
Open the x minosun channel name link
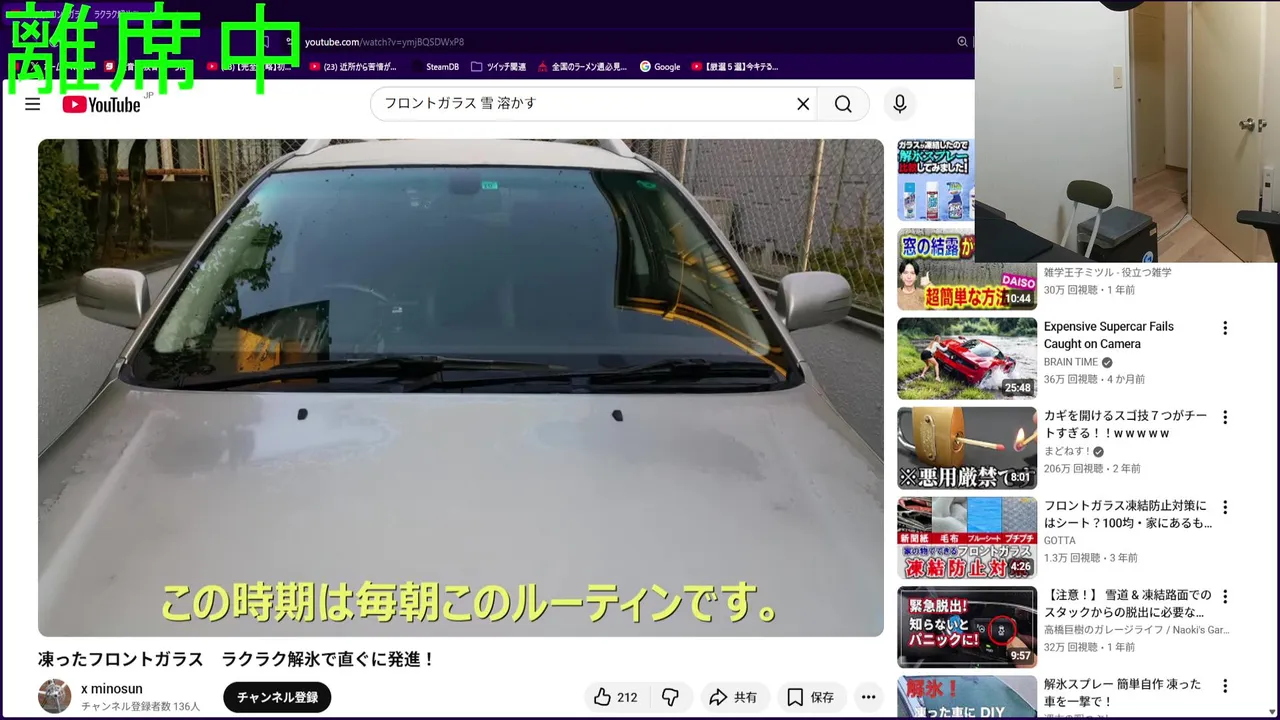pyautogui.click(x=112, y=689)
